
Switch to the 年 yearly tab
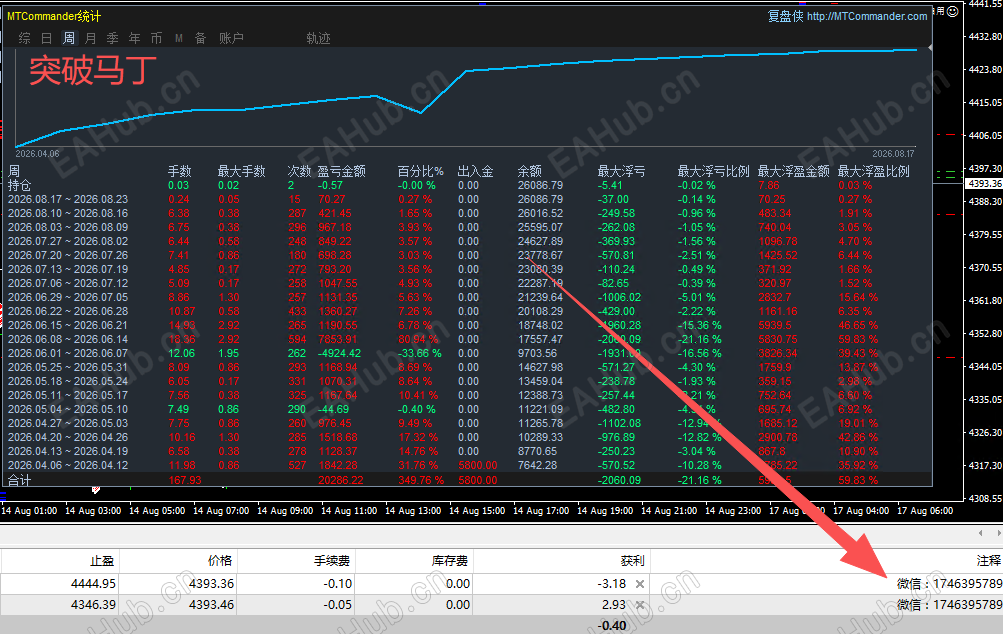134,38
